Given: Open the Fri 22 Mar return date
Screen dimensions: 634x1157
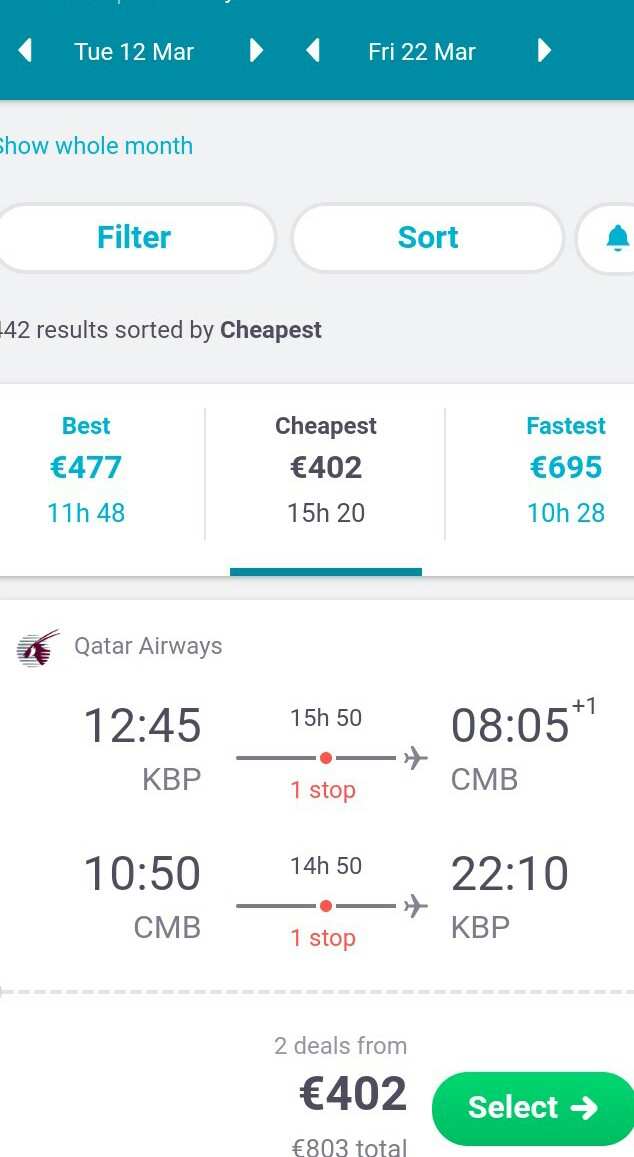Looking at the screenshot, I should click(x=422, y=52).
